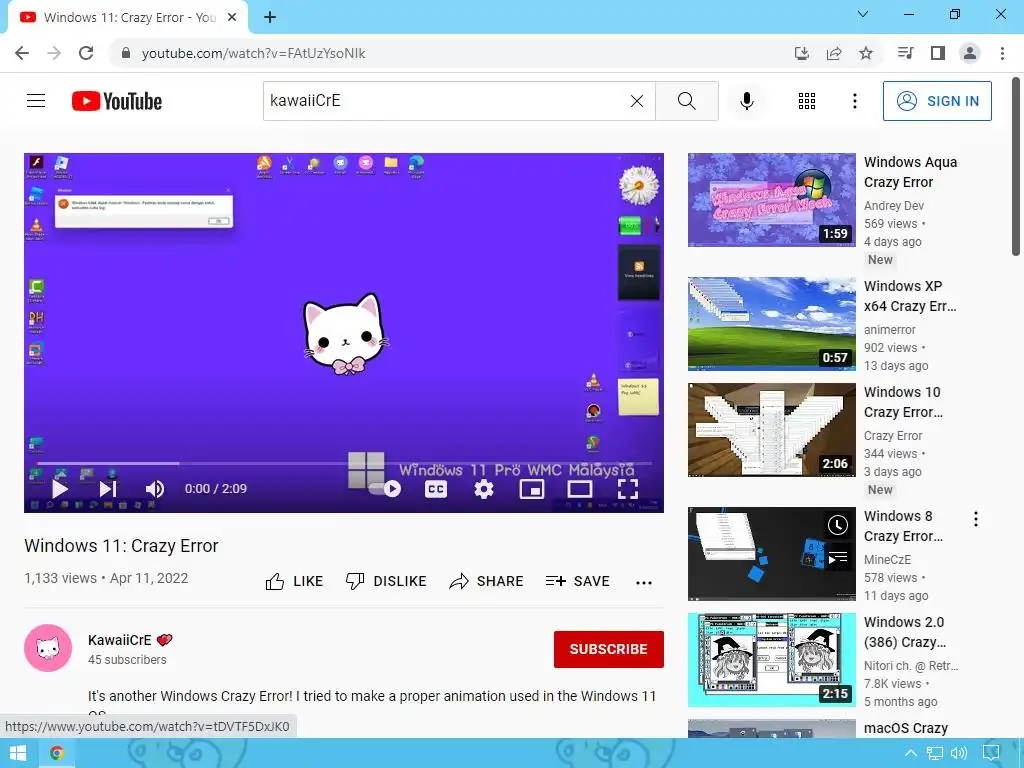The height and width of the screenshot is (768, 1024).
Task: Open taskbar network settings
Action: point(935,754)
